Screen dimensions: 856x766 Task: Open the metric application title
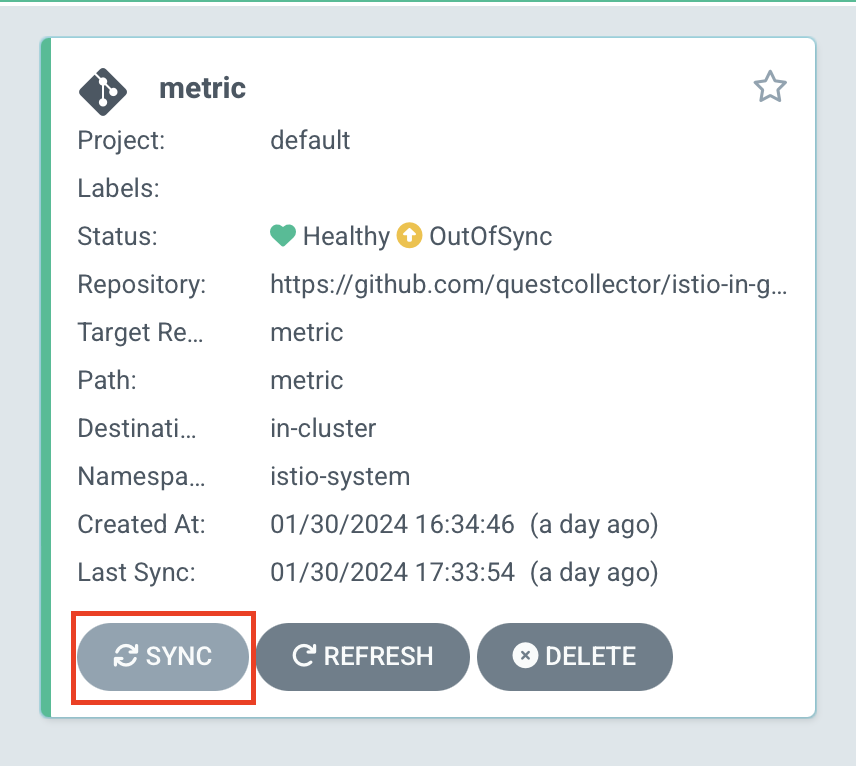(x=202, y=88)
